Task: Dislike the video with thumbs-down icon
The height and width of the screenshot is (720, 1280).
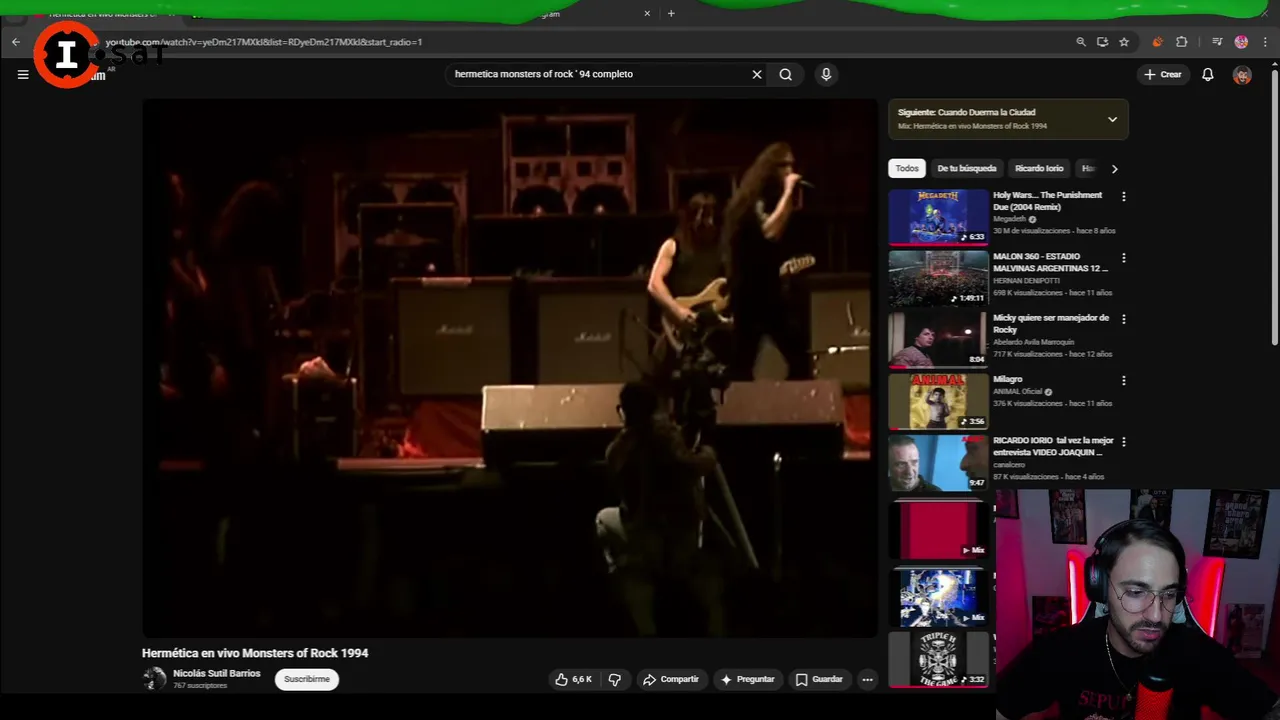Action: point(615,679)
